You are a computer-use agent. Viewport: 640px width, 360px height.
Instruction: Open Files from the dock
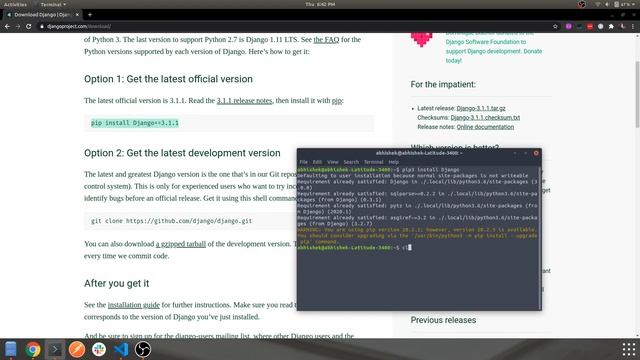(x=11, y=349)
